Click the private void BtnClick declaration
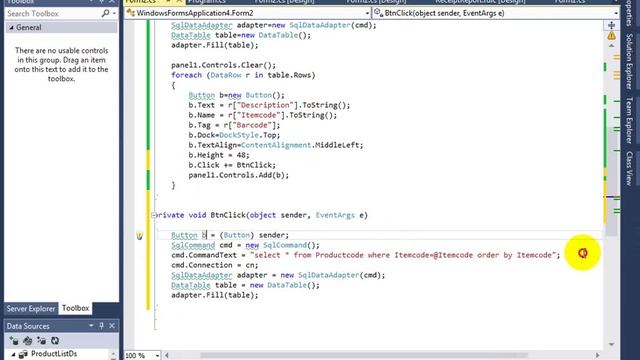The image size is (640, 360). (262, 215)
